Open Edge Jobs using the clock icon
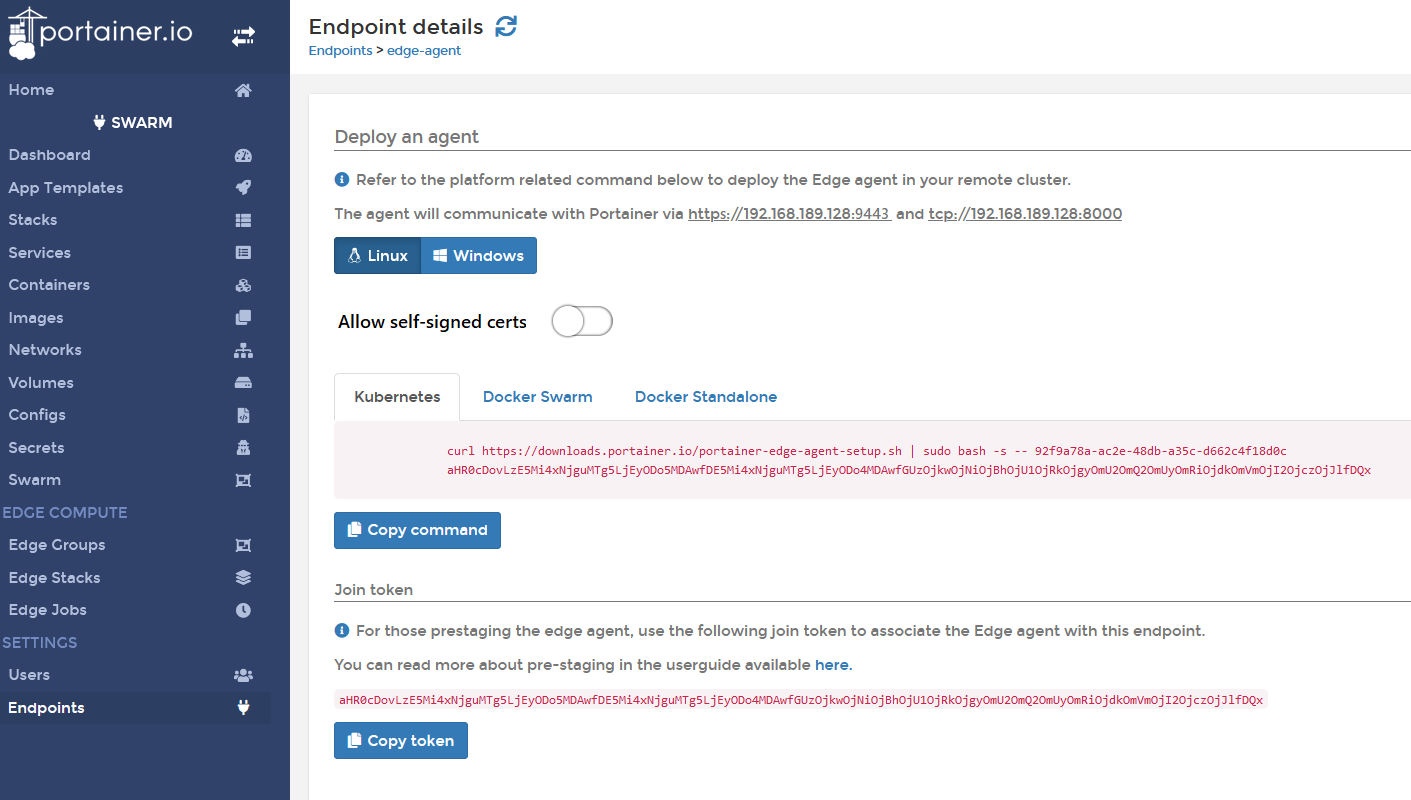This screenshot has width=1411, height=800. pyautogui.click(x=243, y=609)
